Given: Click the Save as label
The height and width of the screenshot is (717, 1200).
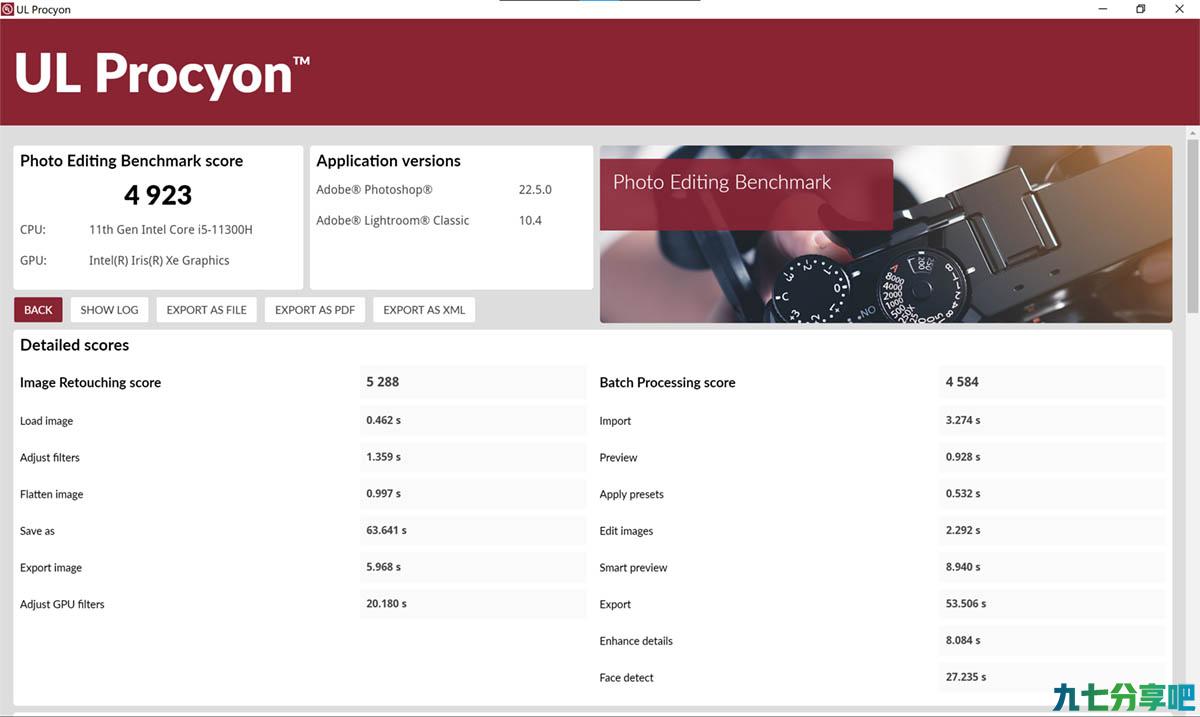Looking at the screenshot, I should coord(37,531).
